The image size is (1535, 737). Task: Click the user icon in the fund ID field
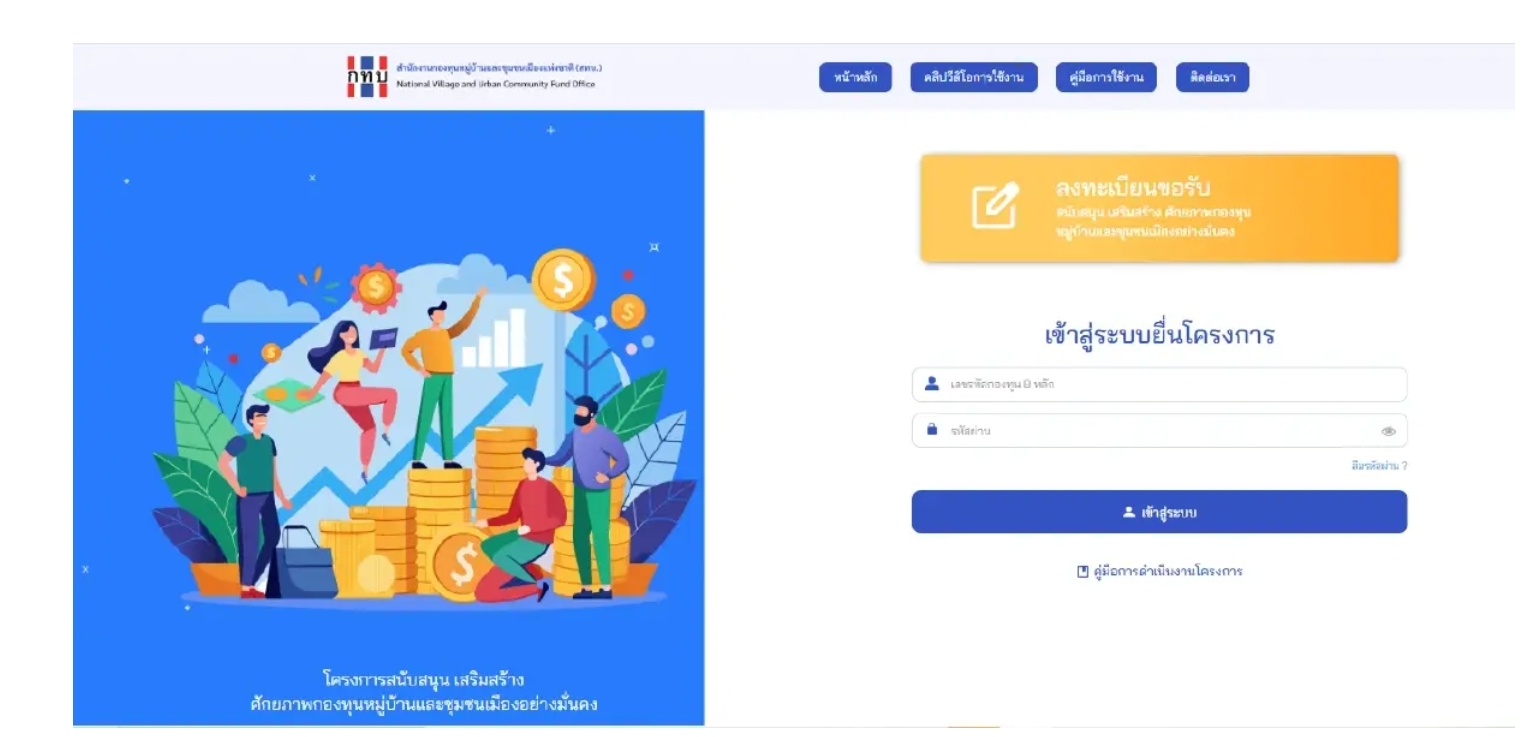click(932, 384)
